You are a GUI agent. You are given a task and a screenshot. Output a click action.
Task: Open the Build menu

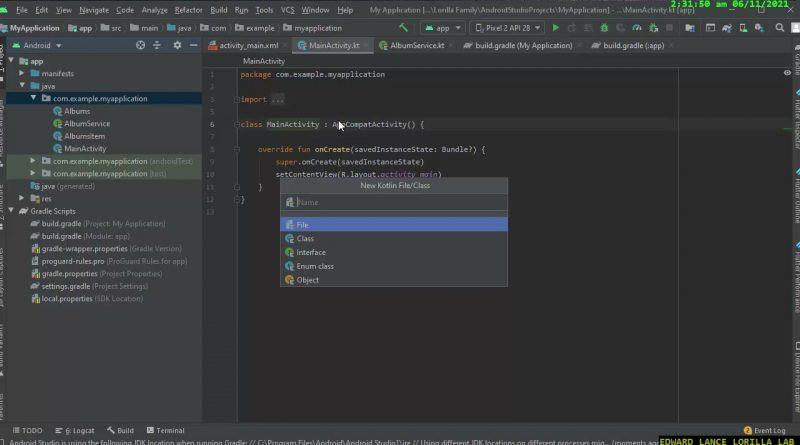(218, 10)
